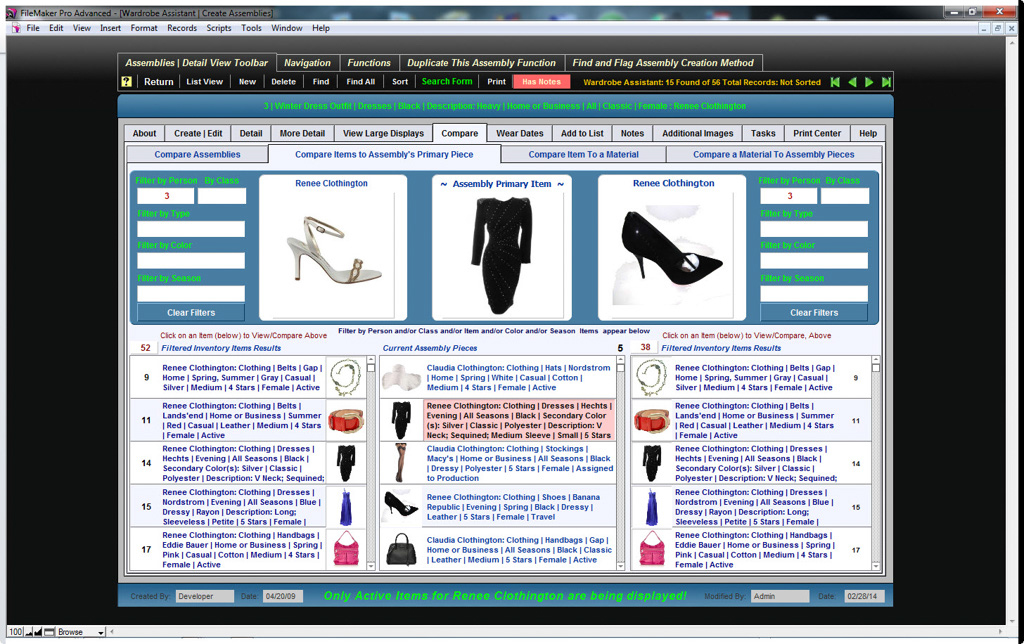
Task: Click down arrow of left results scrollbar
Action: tap(370, 566)
